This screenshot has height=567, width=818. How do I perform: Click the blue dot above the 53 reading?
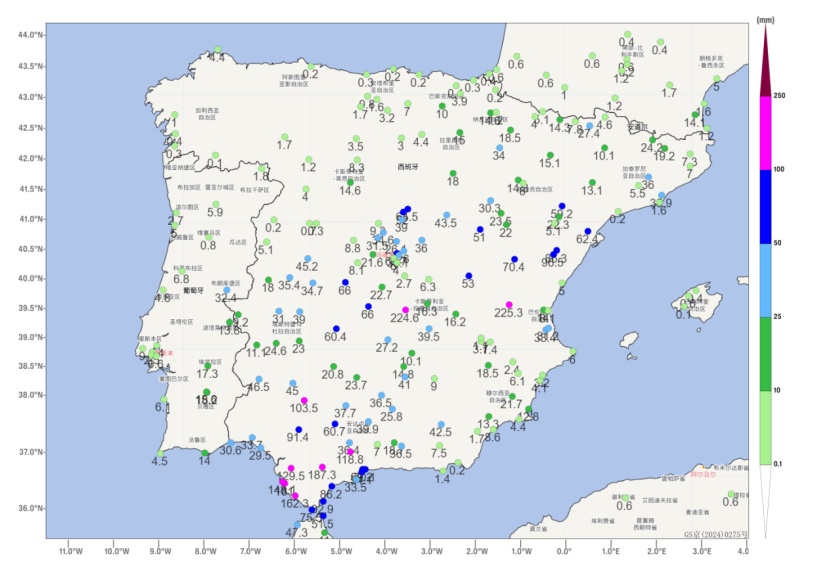coord(468,276)
